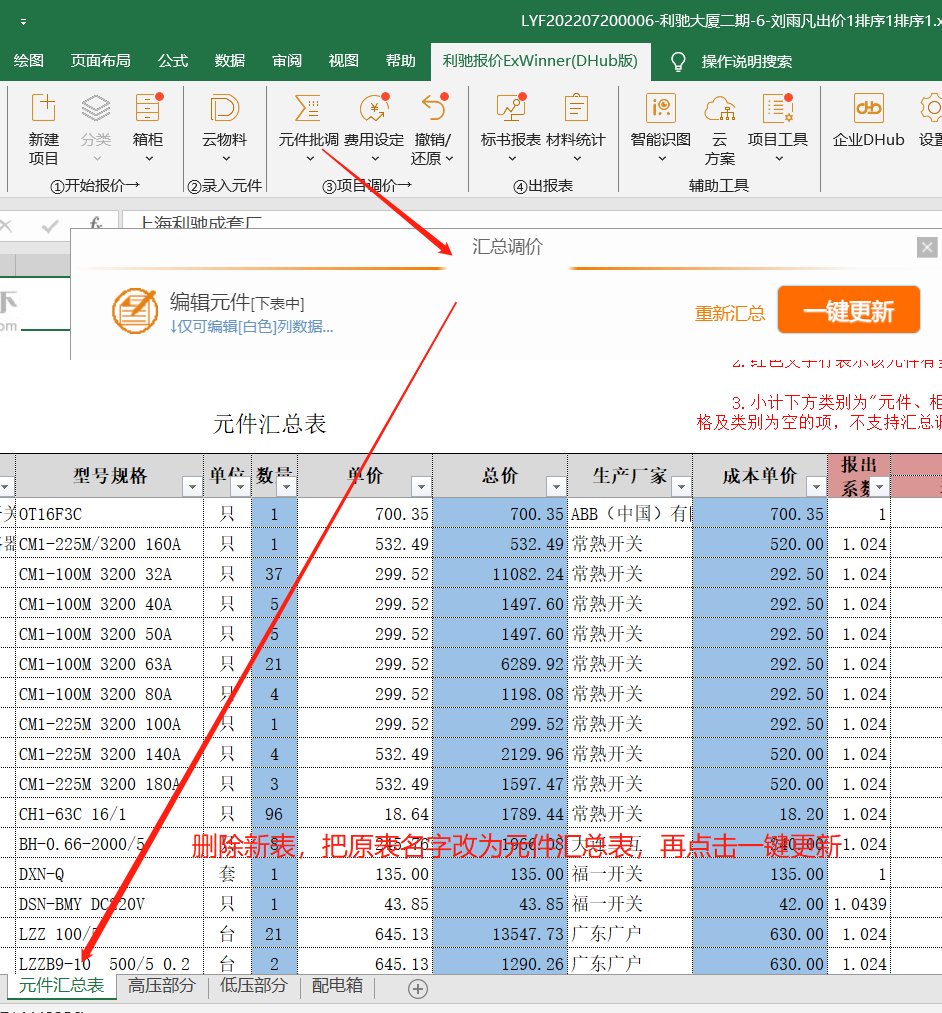The width and height of the screenshot is (942, 1013).
Task: Click the 仅可编辑[白色]列数据 hint link
Action: click(251, 327)
